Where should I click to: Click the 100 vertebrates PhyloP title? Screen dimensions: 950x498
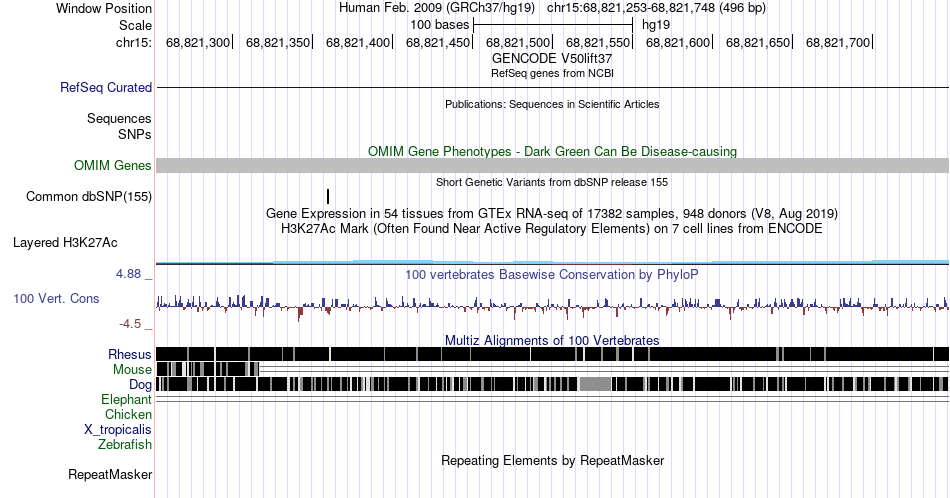click(x=552, y=274)
